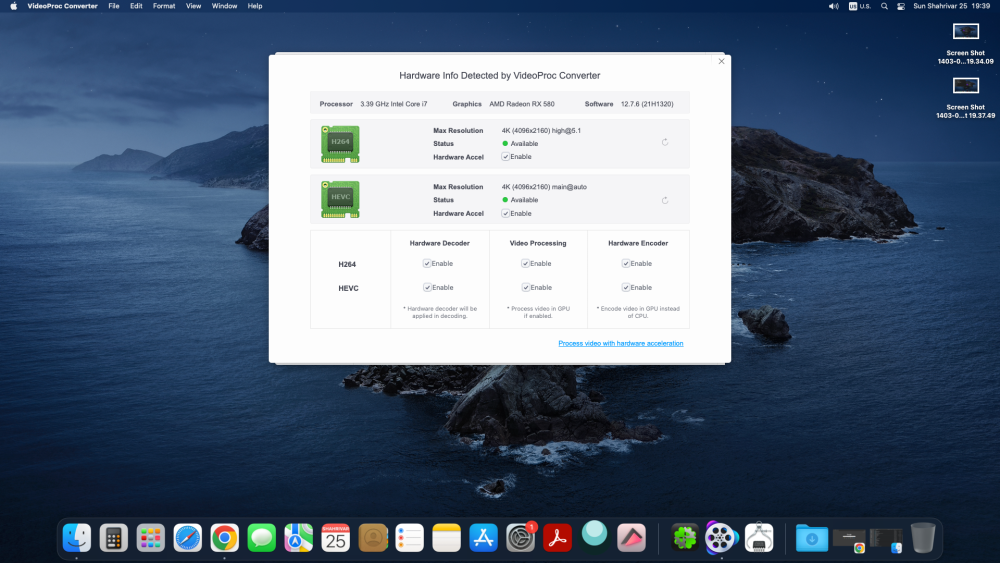
Task: Toggle H264 Hardware Accel Enable checkbox
Action: tap(505, 157)
